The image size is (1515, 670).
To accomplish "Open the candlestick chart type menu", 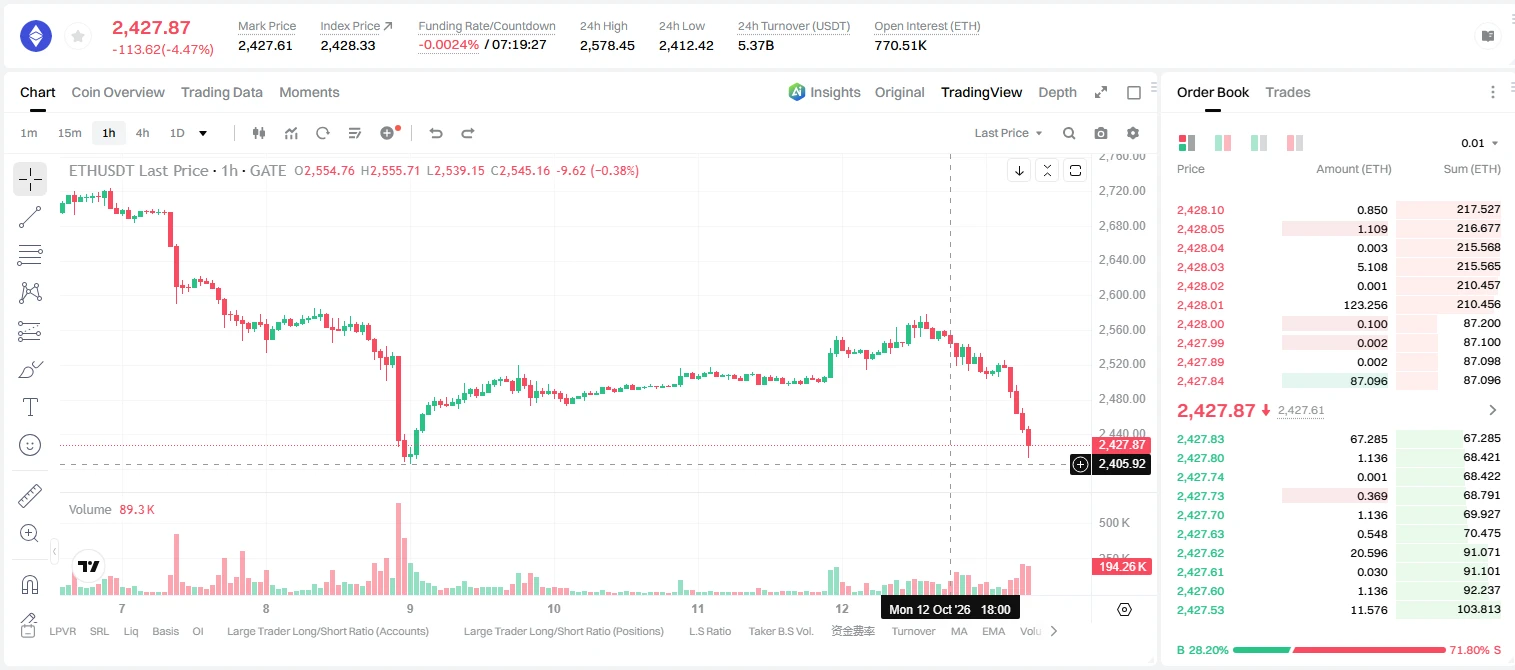I will (260, 133).
